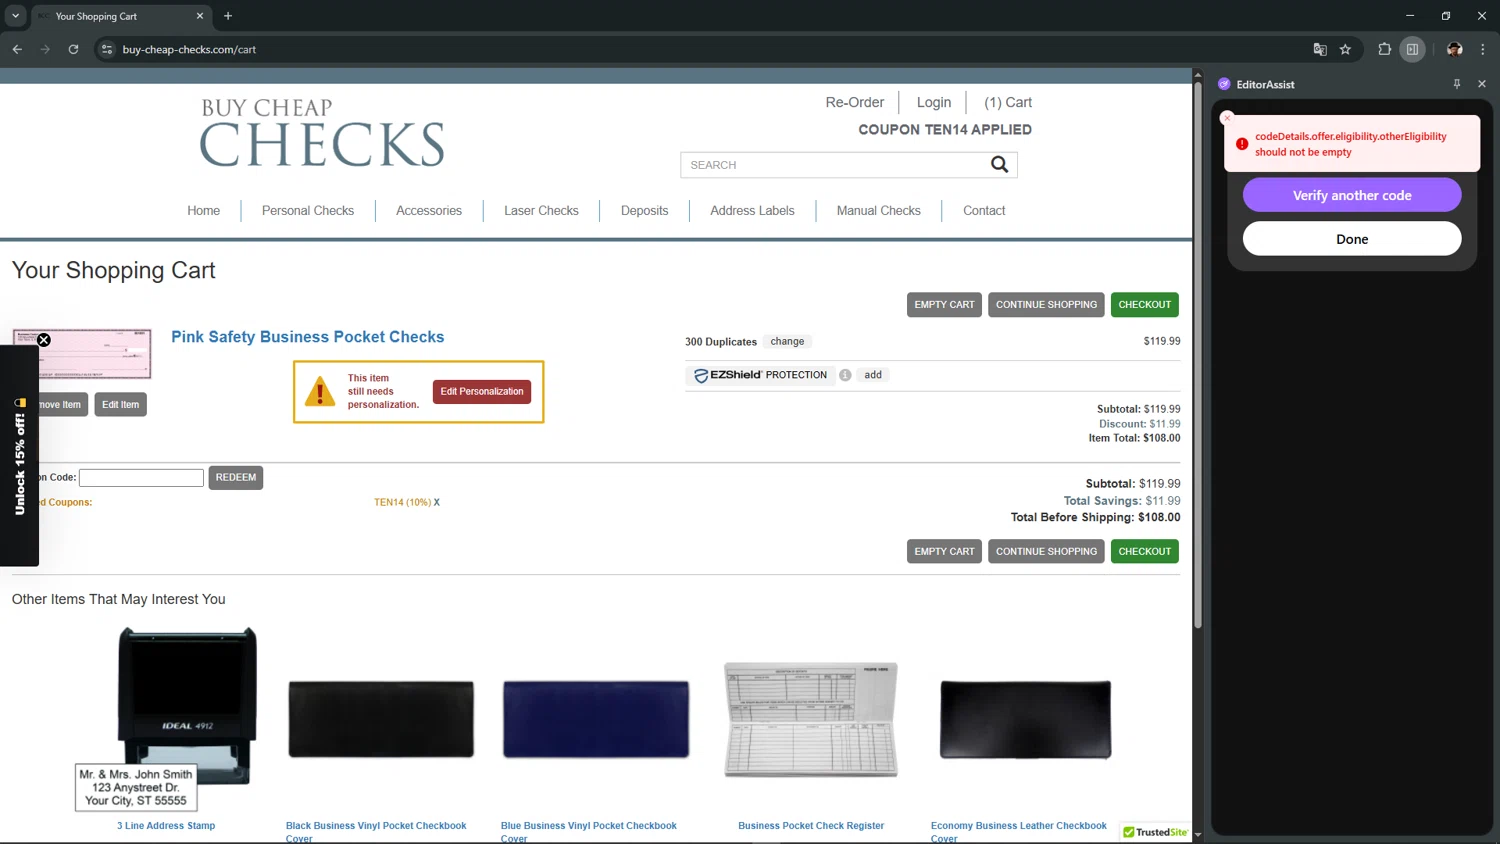Close the EditorAssist side panel
This screenshot has height=844, width=1500.
click(x=1482, y=84)
